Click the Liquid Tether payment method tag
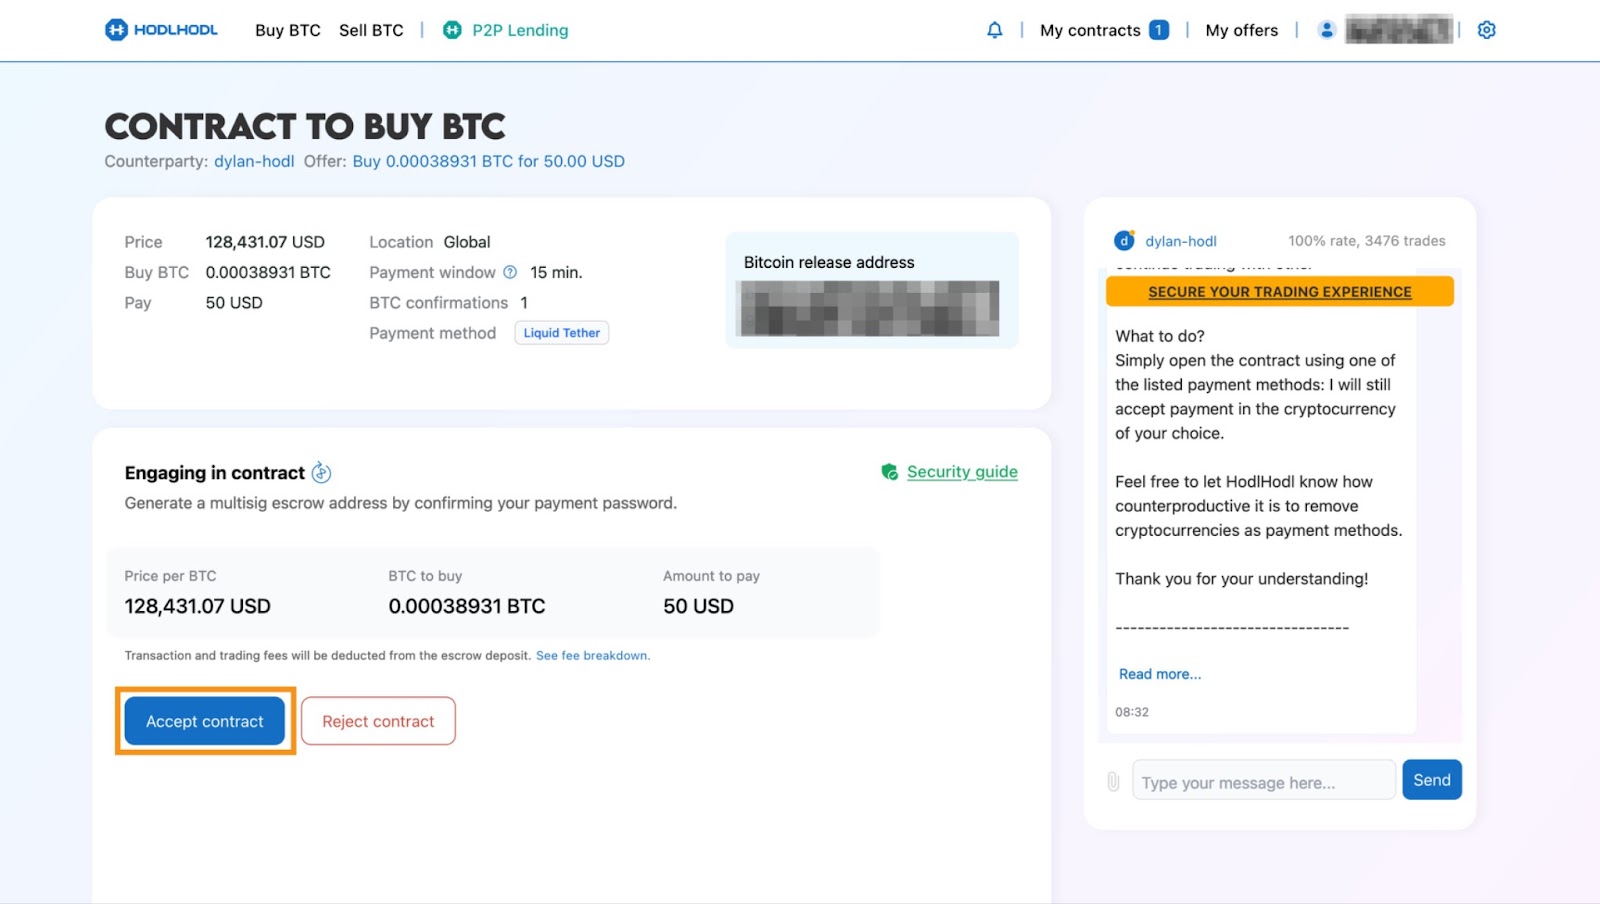The height and width of the screenshot is (904, 1600). 562,333
